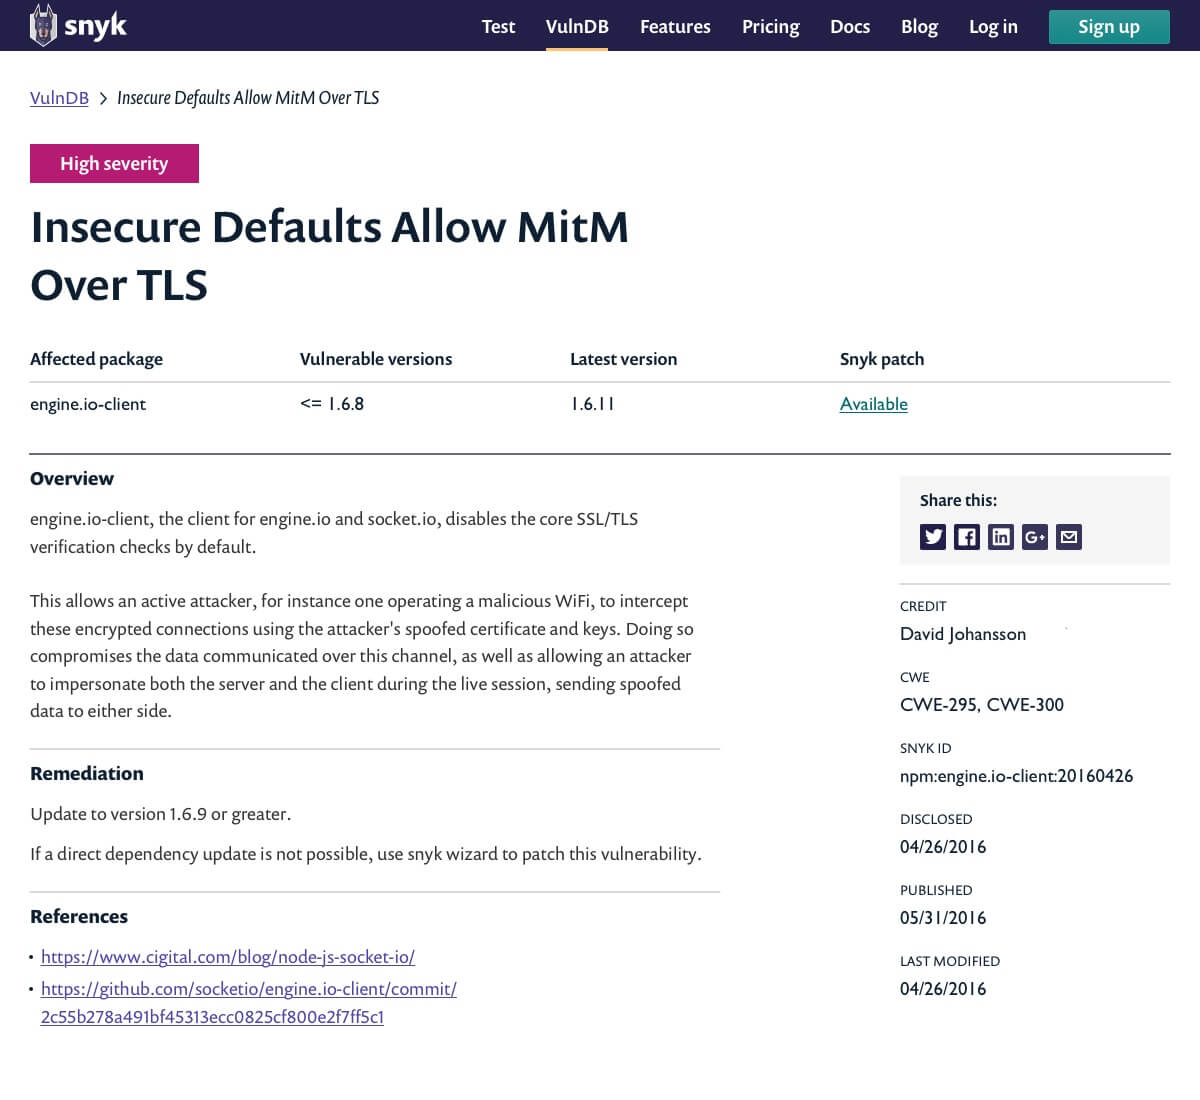Share this page on Twitter

[x=932, y=537]
